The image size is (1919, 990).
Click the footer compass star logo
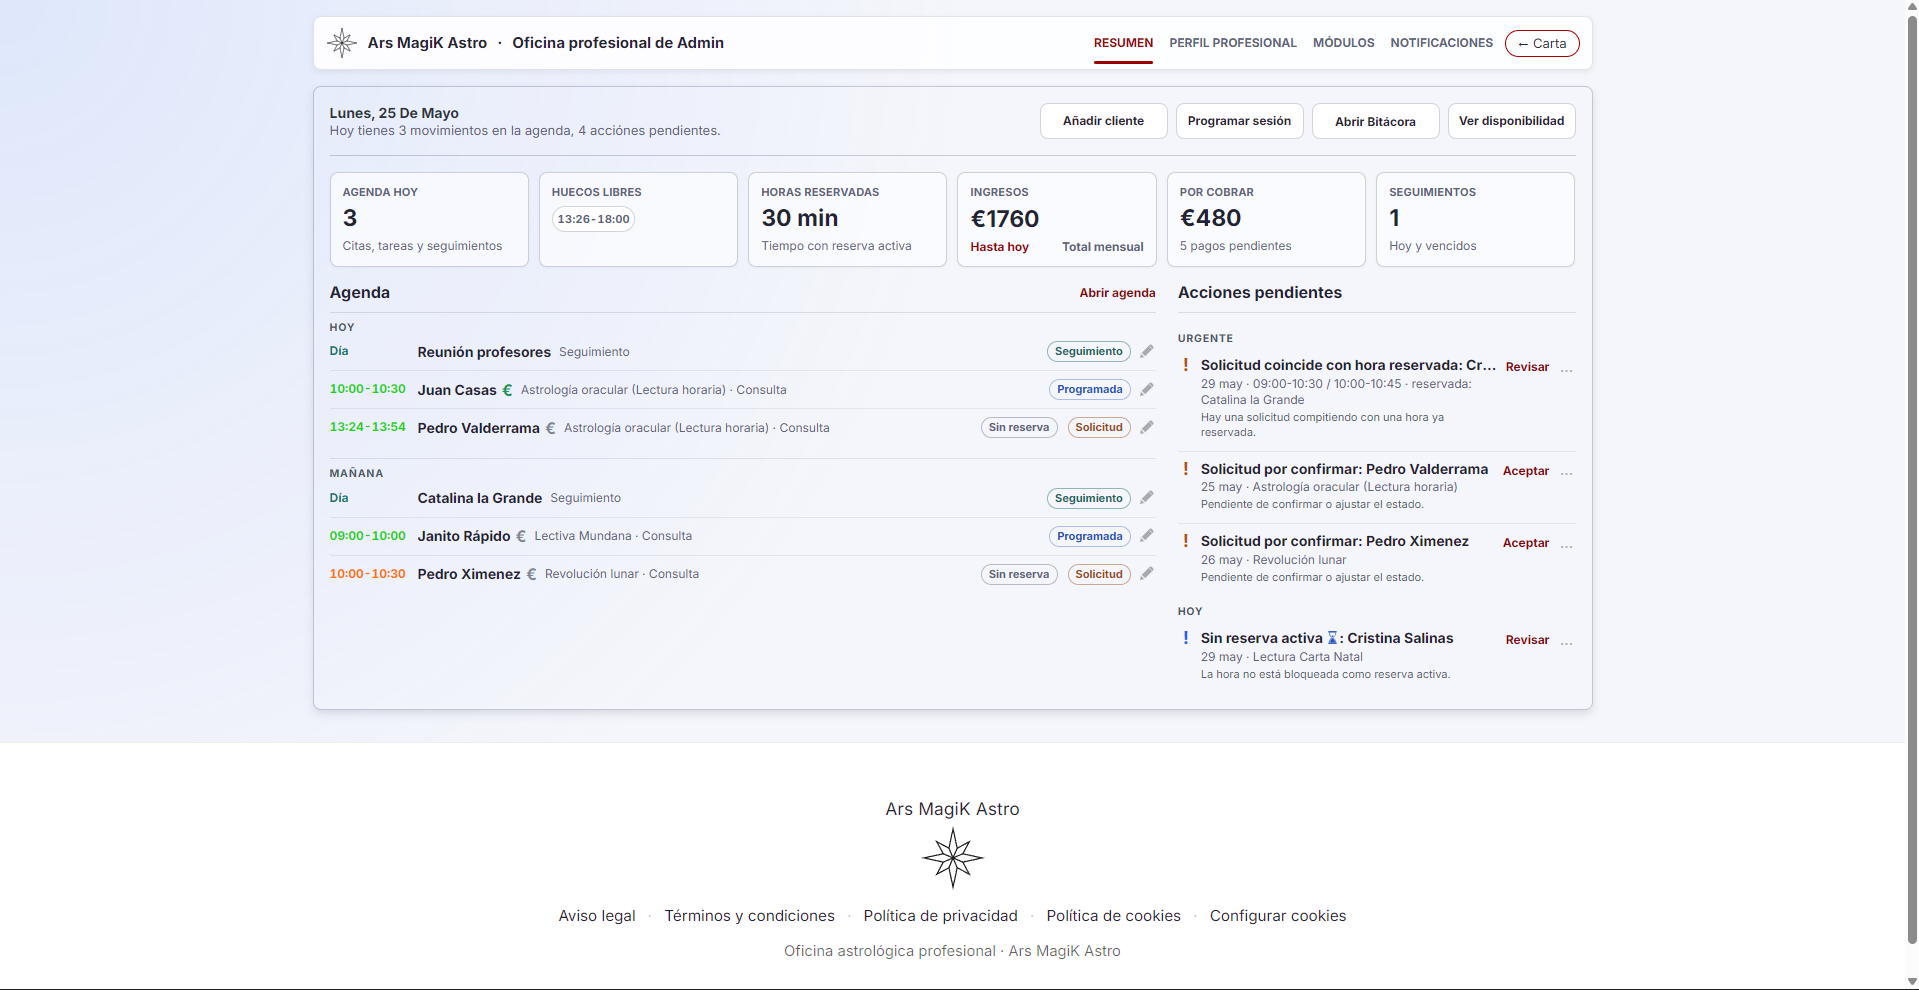[952, 857]
